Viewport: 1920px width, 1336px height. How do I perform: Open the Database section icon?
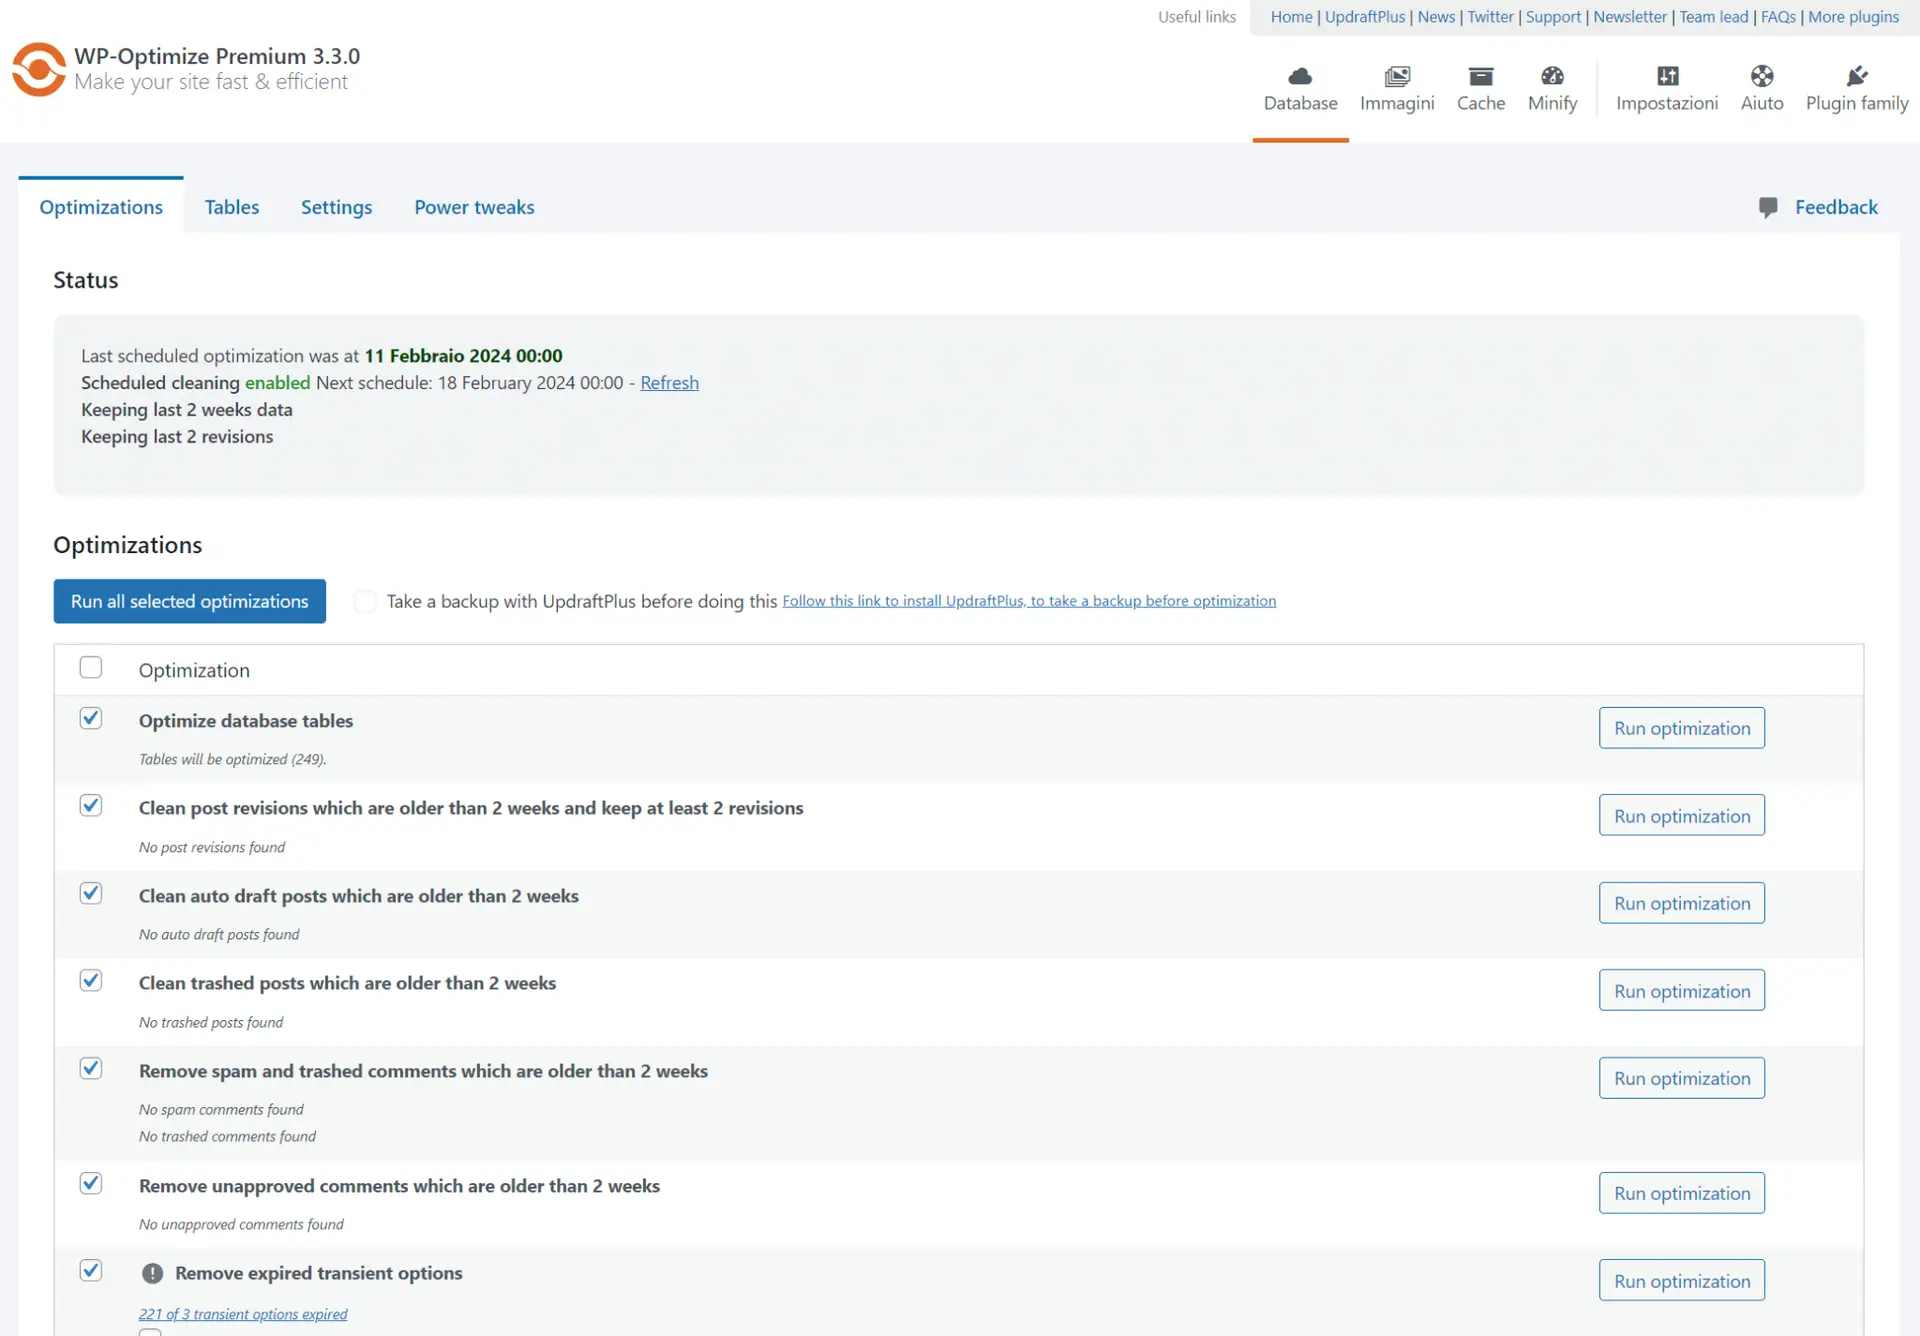click(x=1300, y=76)
